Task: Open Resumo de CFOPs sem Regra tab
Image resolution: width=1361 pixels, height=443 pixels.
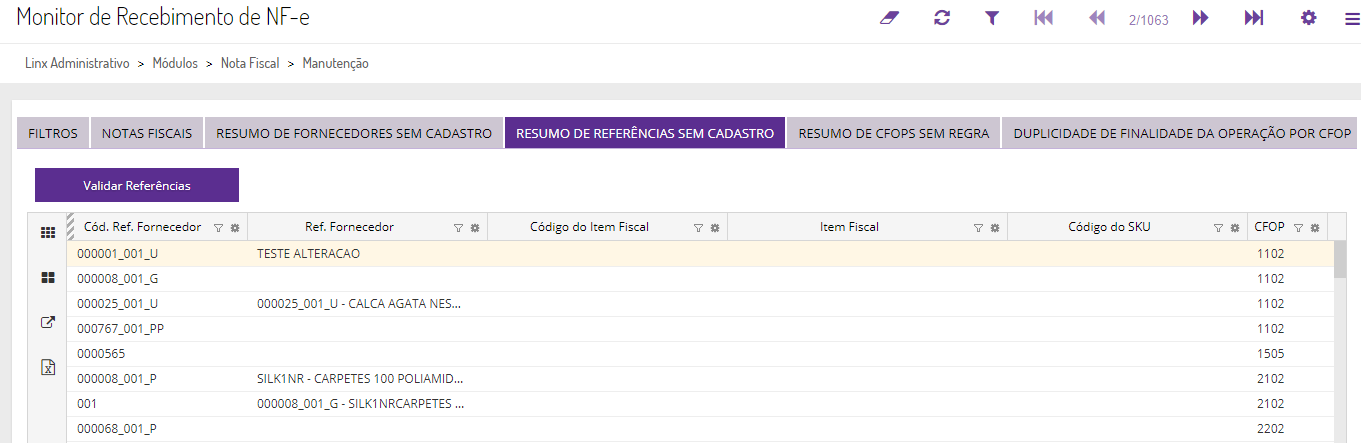Action: point(894,133)
